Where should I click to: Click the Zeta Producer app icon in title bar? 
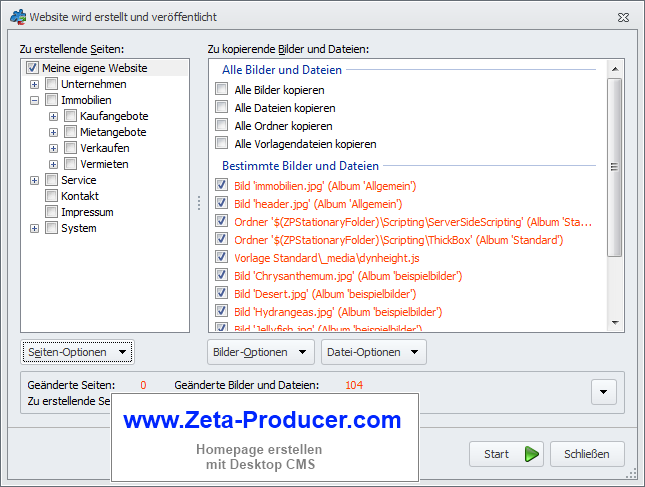(18, 17)
